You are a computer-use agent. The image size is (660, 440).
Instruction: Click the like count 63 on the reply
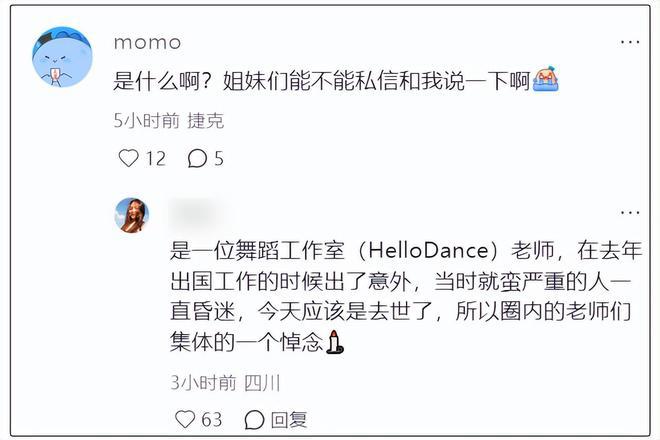[x=212, y=419]
